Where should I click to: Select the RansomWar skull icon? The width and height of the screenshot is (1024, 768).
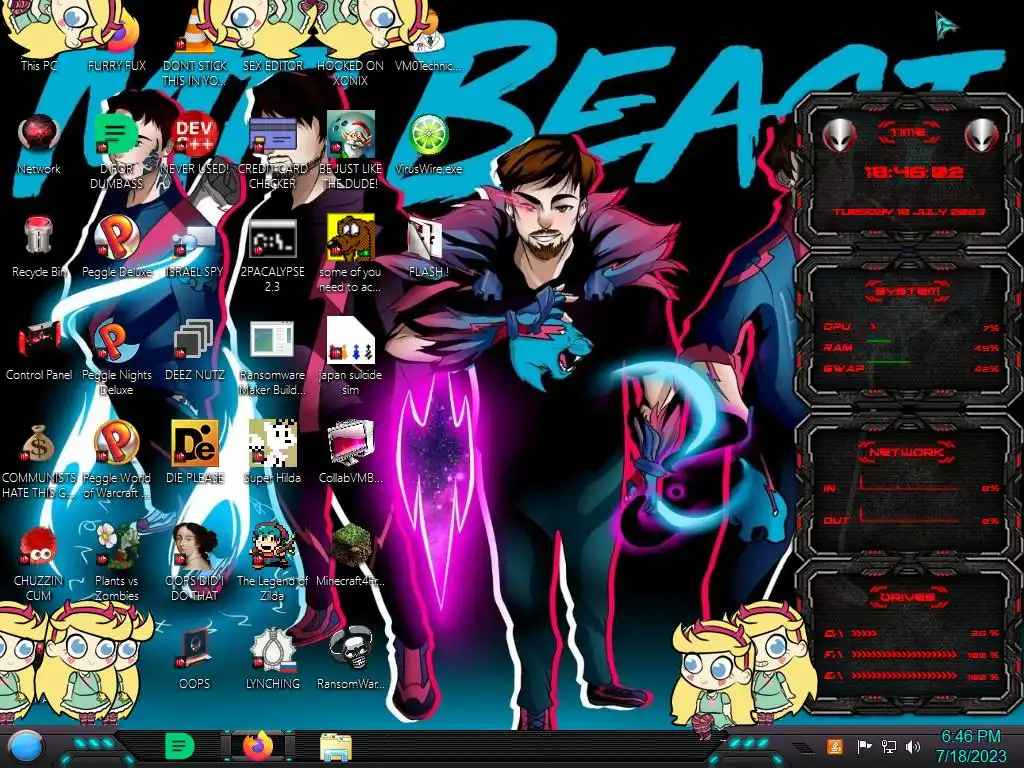tap(350, 660)
